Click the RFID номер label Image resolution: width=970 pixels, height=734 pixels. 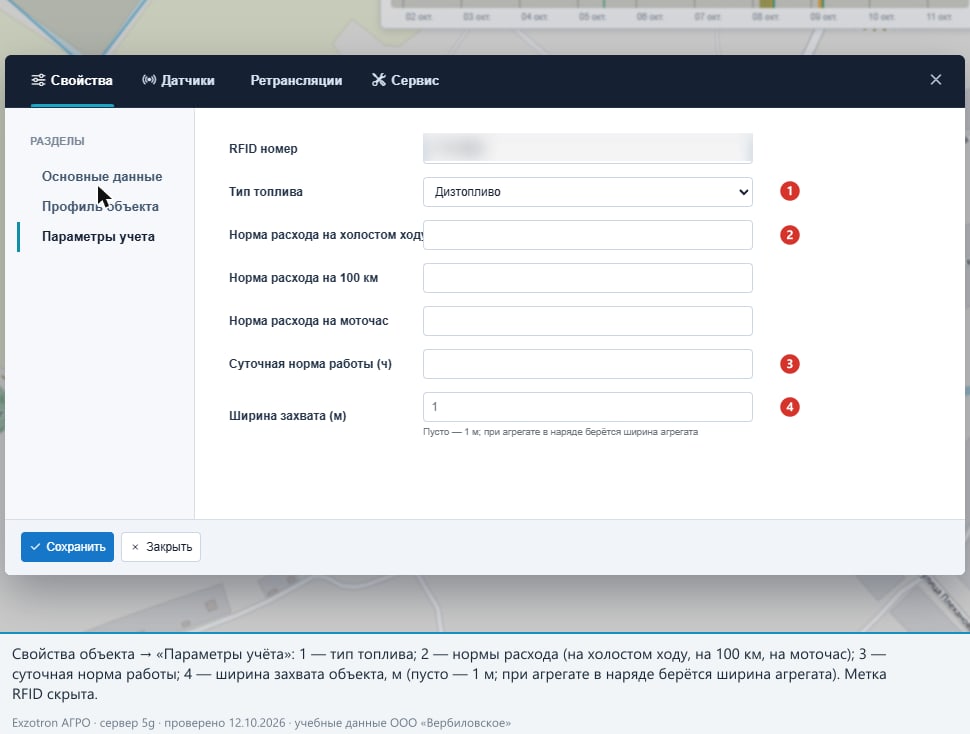coord(263,148)
